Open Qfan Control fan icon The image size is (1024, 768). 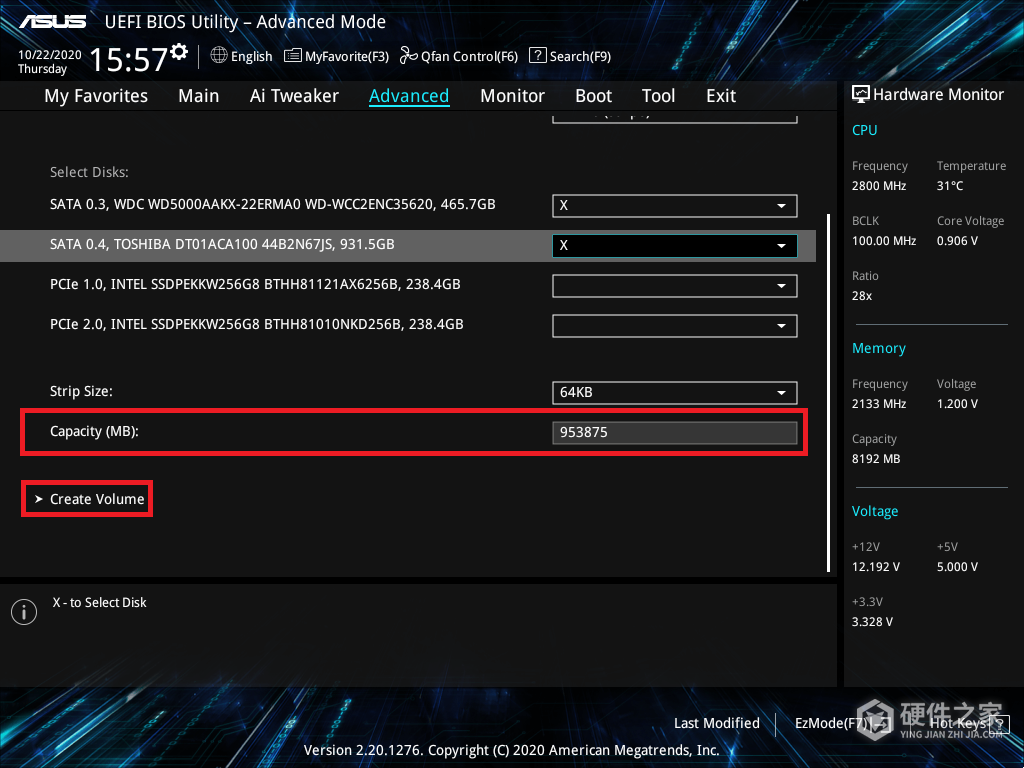tap(409, 56)
